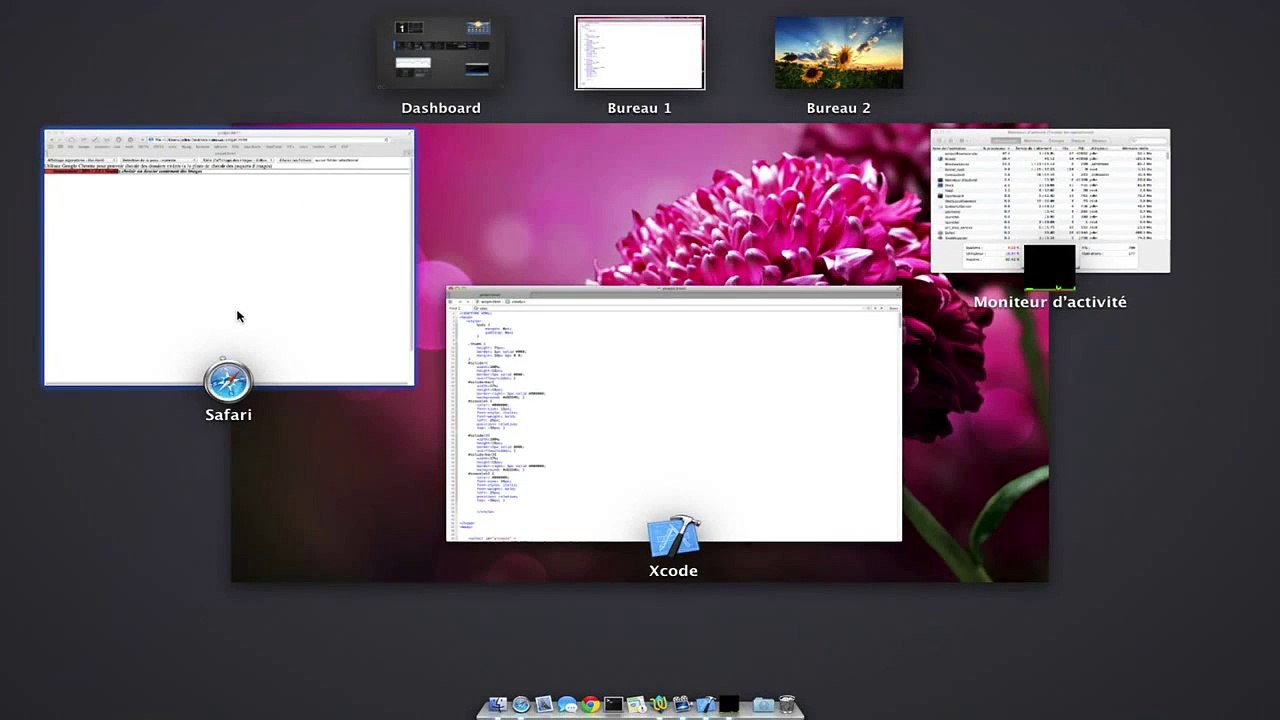Launch Google Chrome from the Dock
This screenshot has width=1280, height=720.
[591, 704]
